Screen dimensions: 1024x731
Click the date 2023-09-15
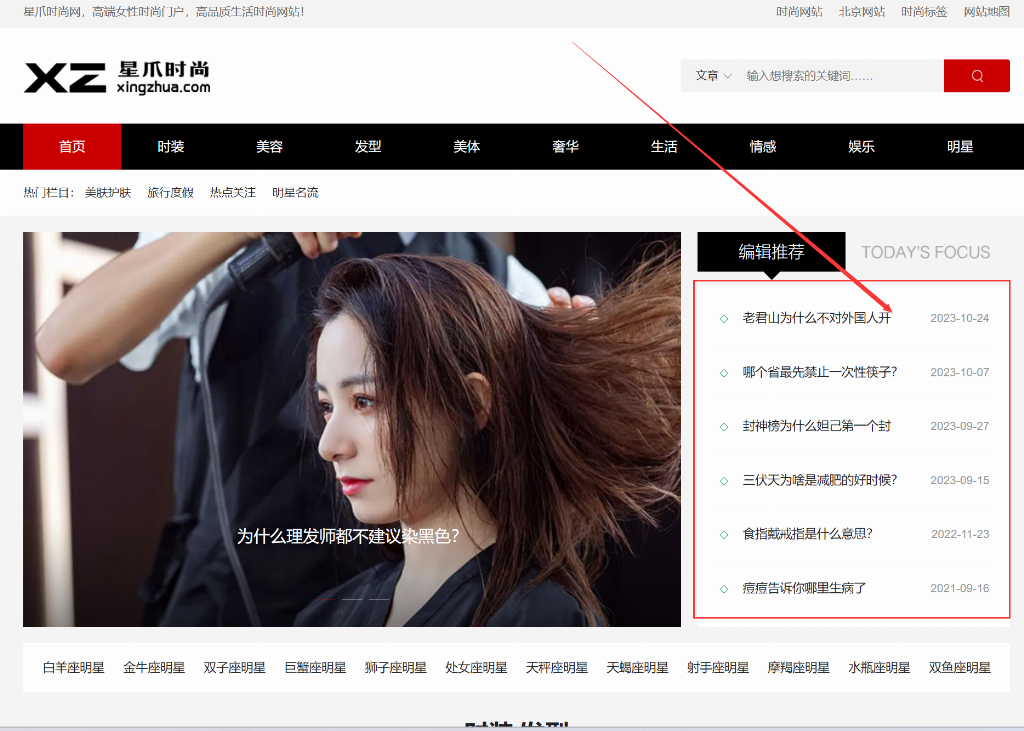959,480
